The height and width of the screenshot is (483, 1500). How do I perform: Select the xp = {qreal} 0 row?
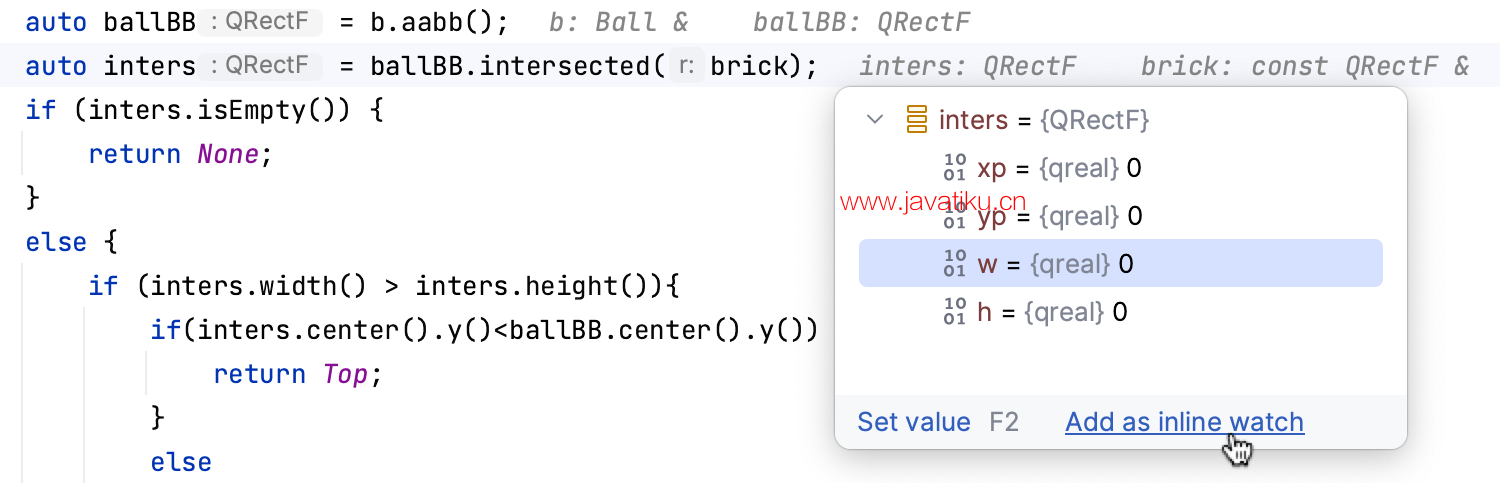[1120, 168]
